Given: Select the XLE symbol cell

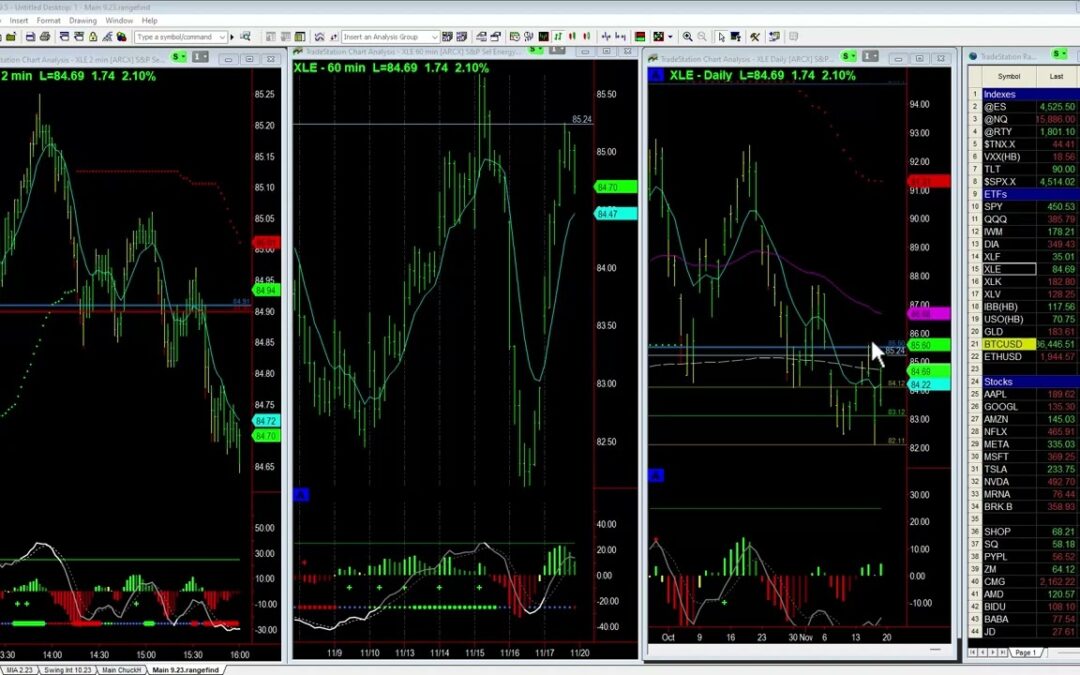Looking at the screenshot, I should (1008, 269).
